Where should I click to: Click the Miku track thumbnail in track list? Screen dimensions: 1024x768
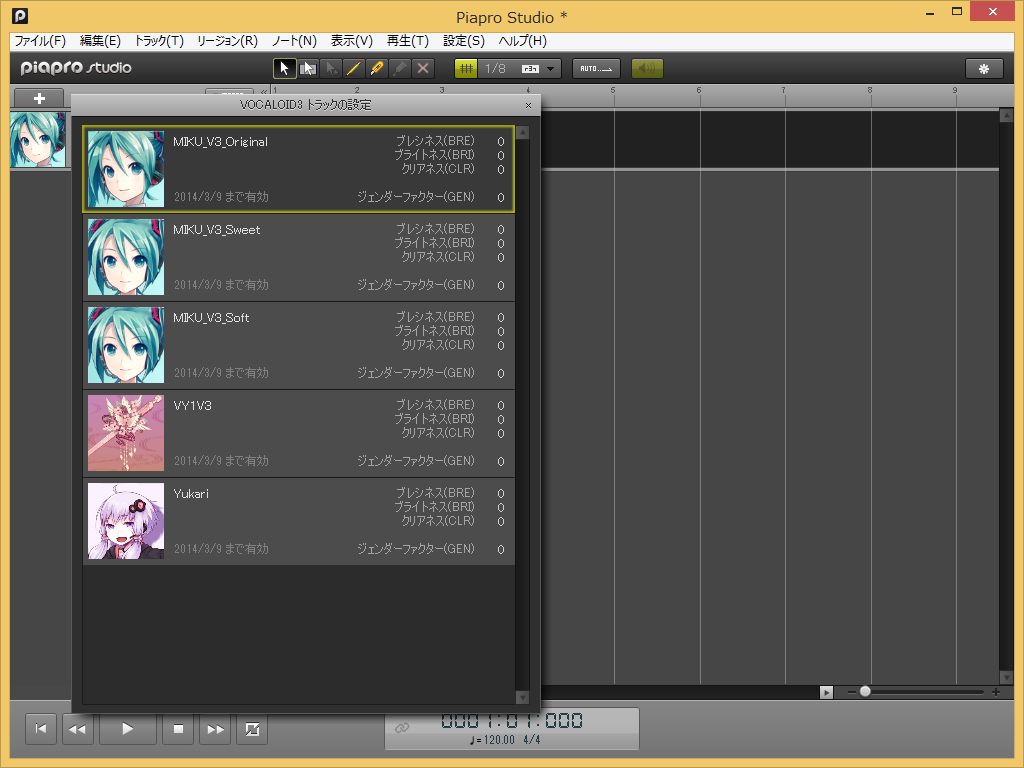tap(38, 139)
